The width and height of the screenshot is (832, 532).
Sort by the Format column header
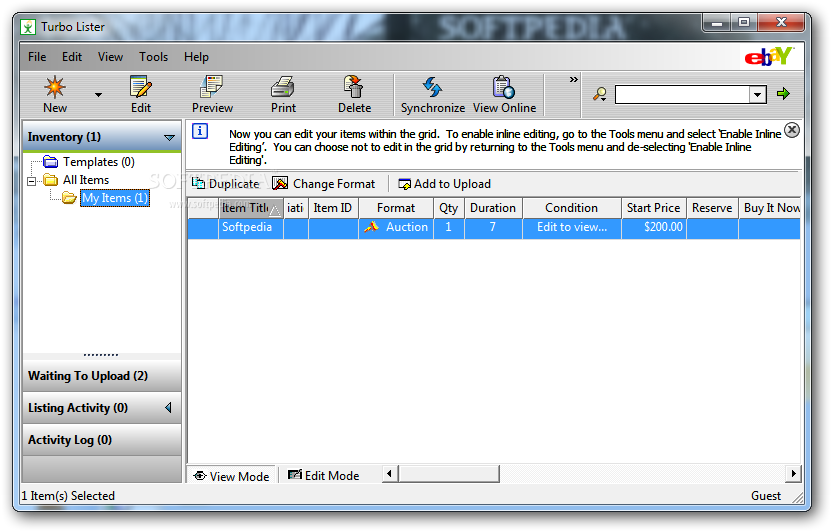pos(396,208)
